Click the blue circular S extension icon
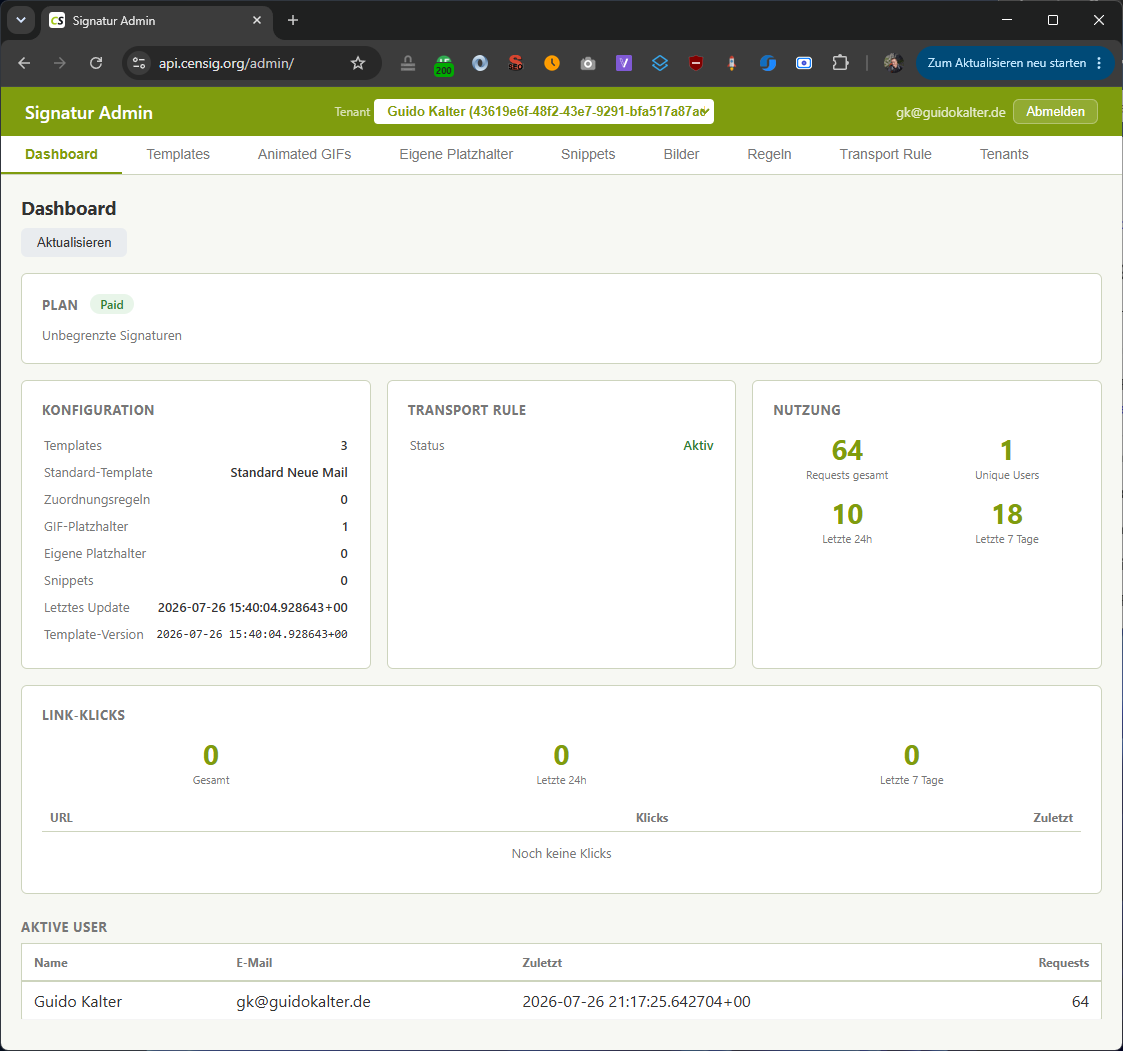This screenshot has width=1123, height=1051. (768, 63)
